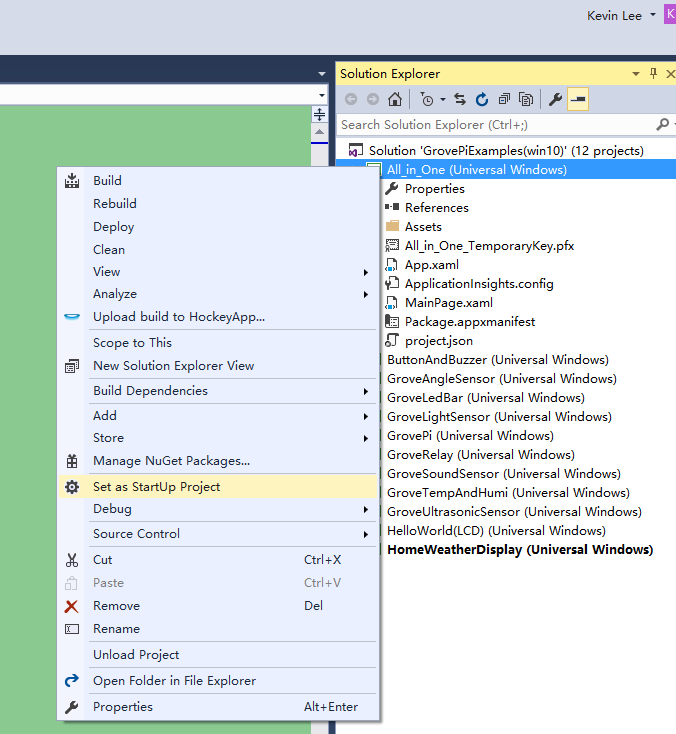Click the search magnifier icon in Solution Explorer
Screen dimensions: 676x734
(662, 125)
